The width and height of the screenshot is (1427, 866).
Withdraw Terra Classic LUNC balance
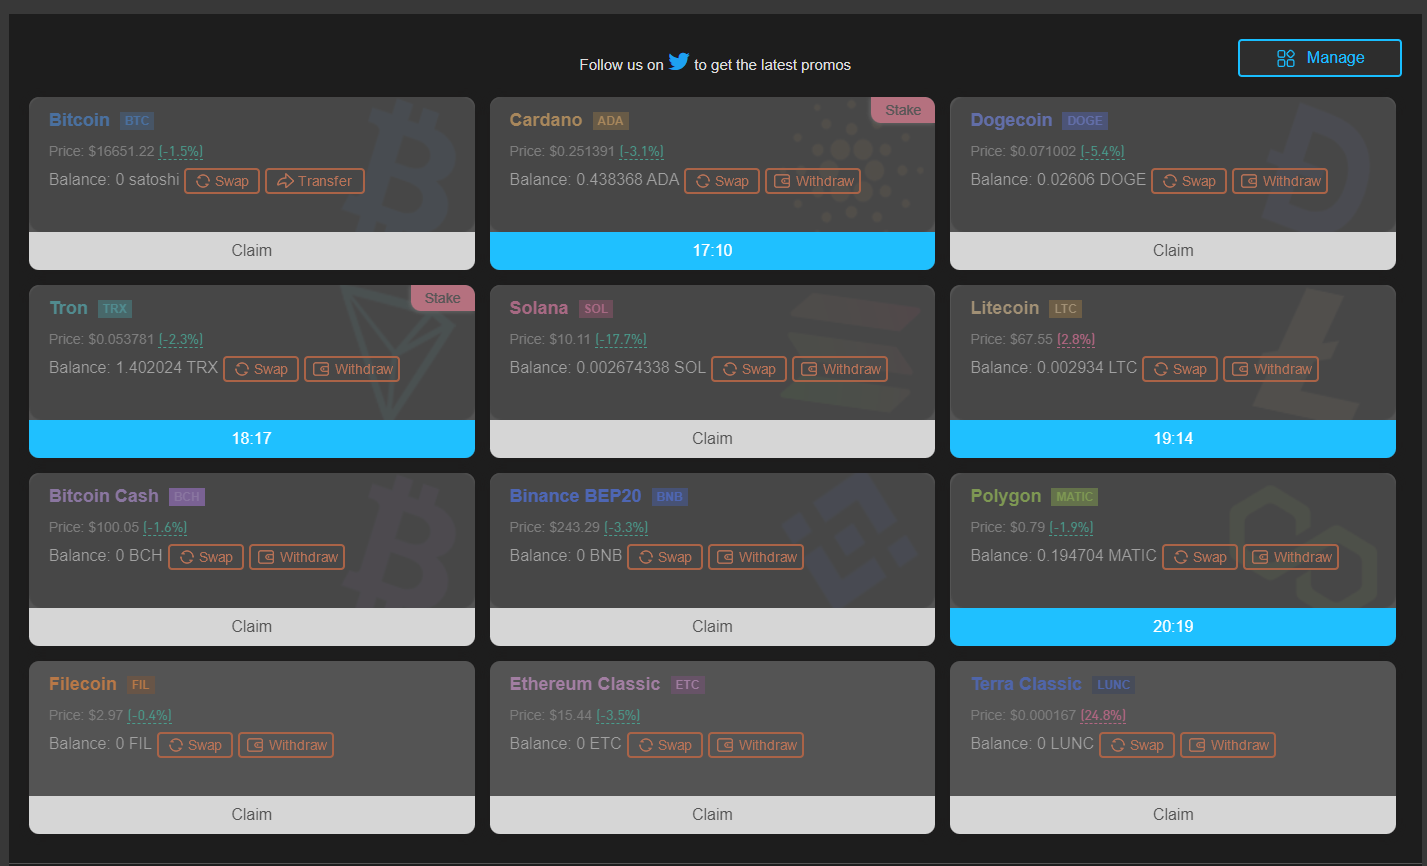coord(1228,745)
